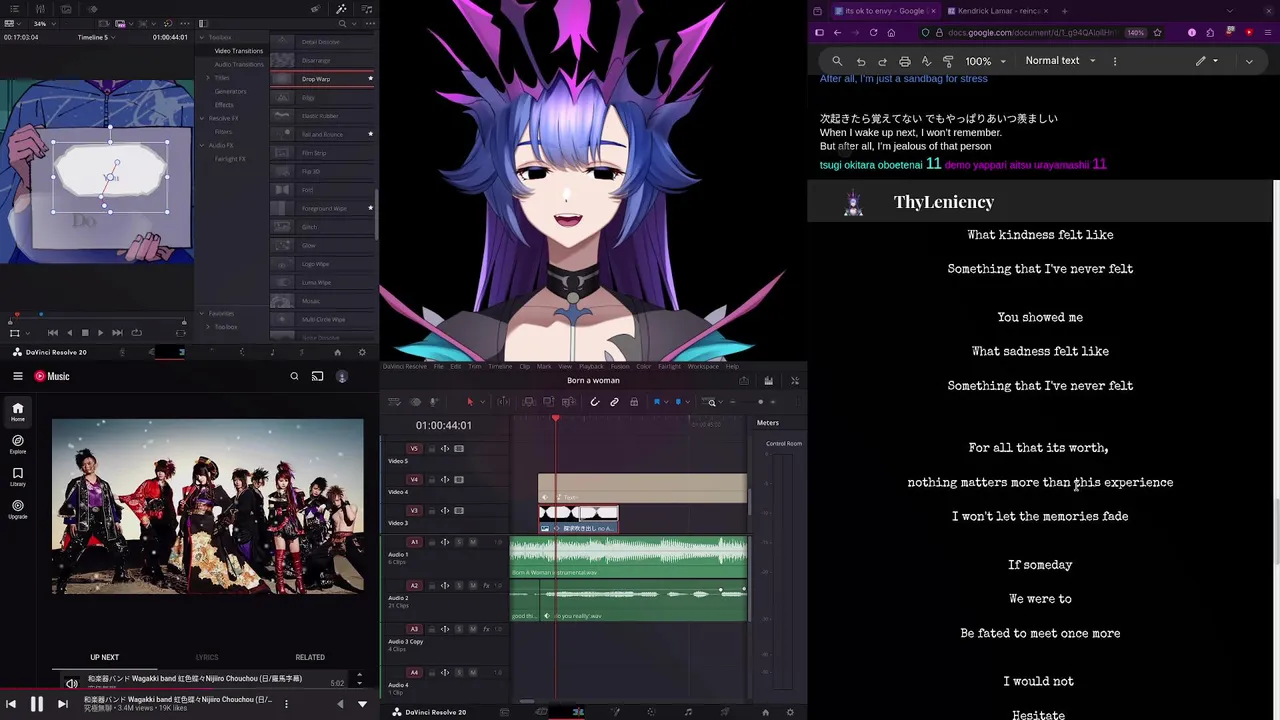Click Google Docs search menus magnifier
The height and width of the screenshot is (720, 1280).
coord(837,61)
